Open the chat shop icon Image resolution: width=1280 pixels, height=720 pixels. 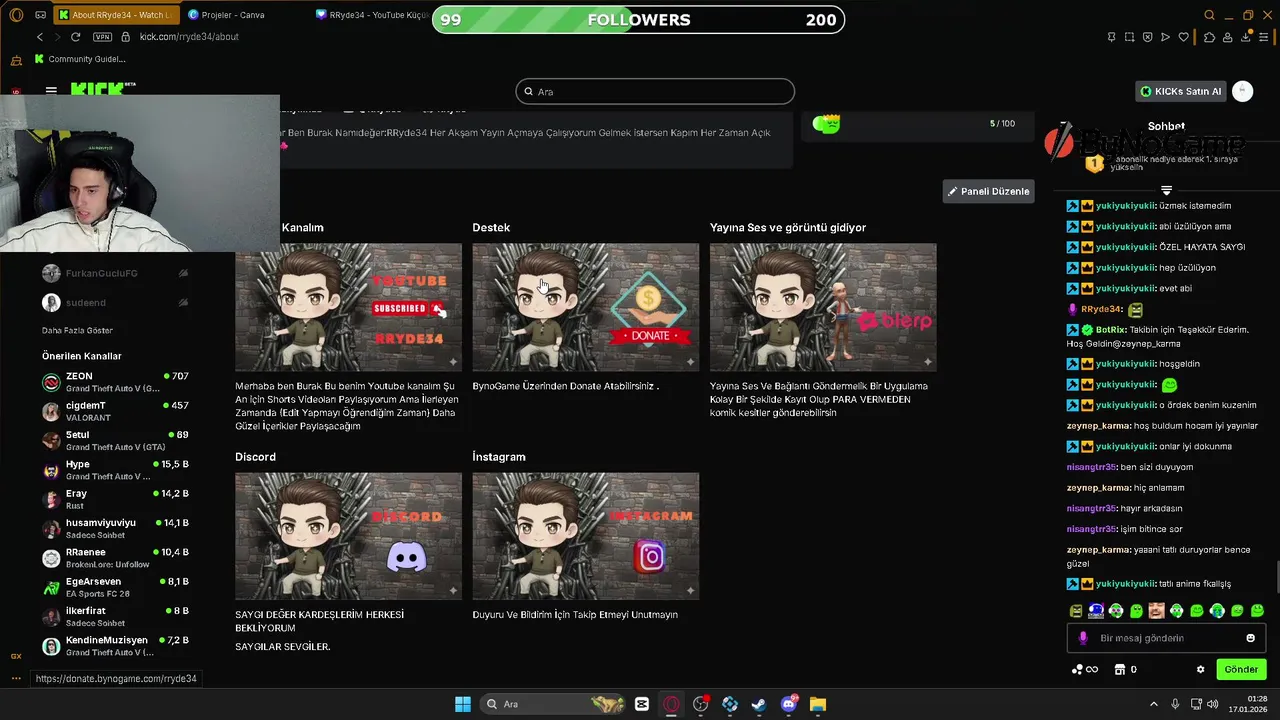point(1121,669)
